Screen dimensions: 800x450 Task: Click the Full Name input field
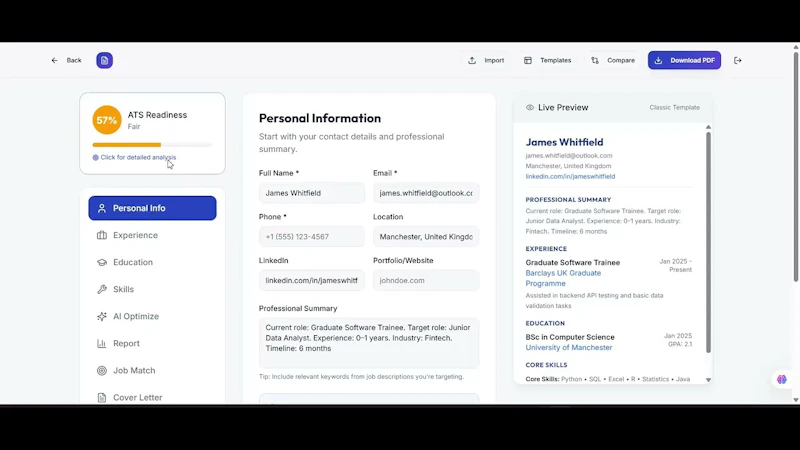[x=312, y=193]
